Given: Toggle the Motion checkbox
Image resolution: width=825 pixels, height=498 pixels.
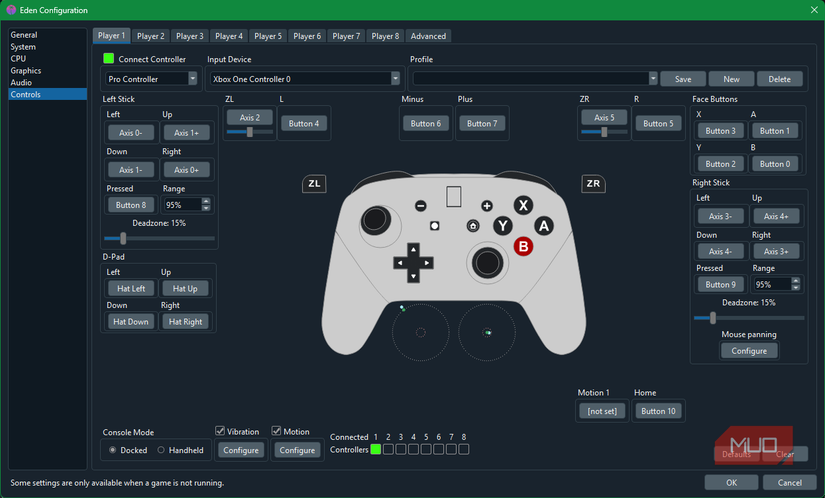Looking at the screenshot, I should [x=276, y=431].
